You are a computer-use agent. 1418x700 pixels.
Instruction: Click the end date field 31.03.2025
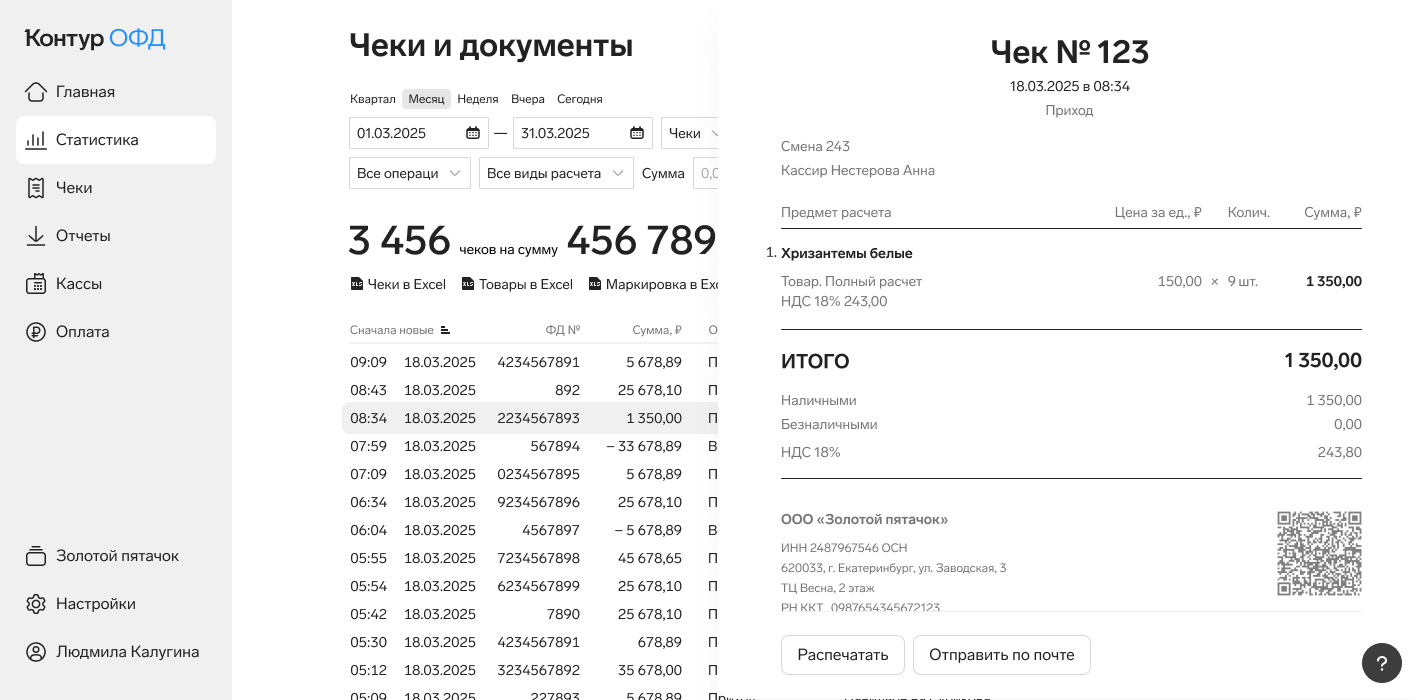583,133
